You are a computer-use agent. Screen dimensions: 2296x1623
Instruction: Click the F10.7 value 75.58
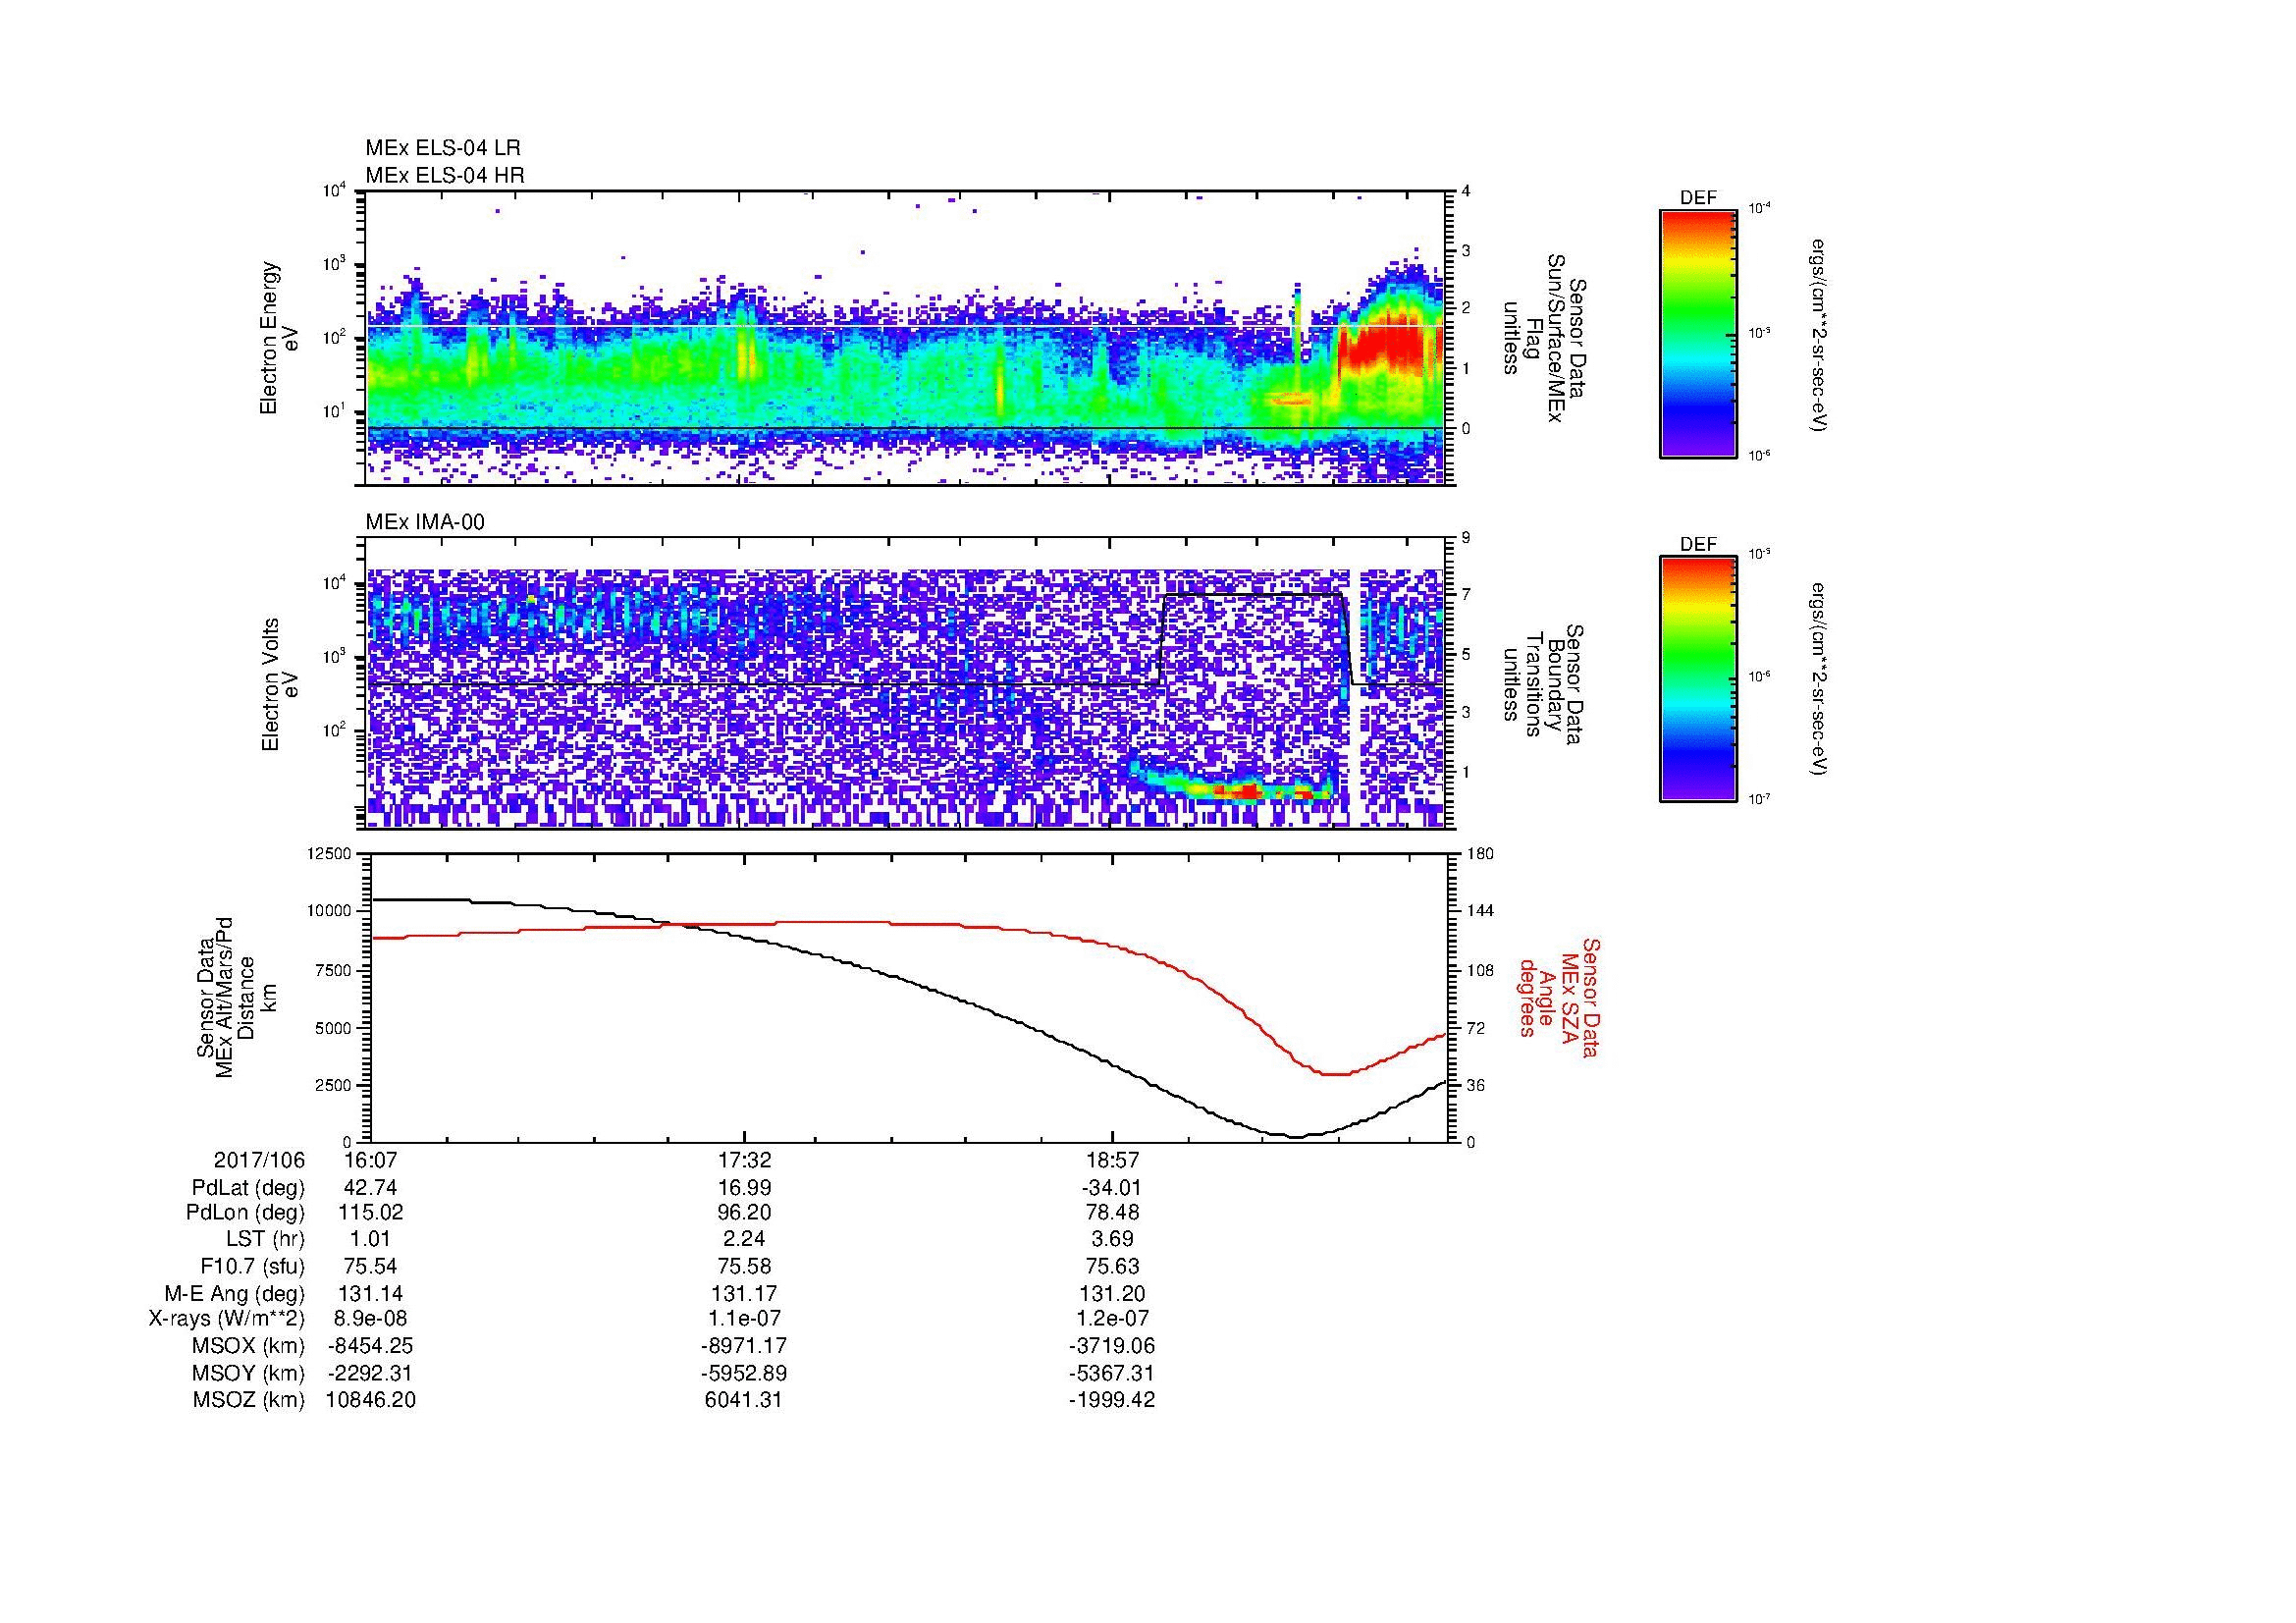743,1266
